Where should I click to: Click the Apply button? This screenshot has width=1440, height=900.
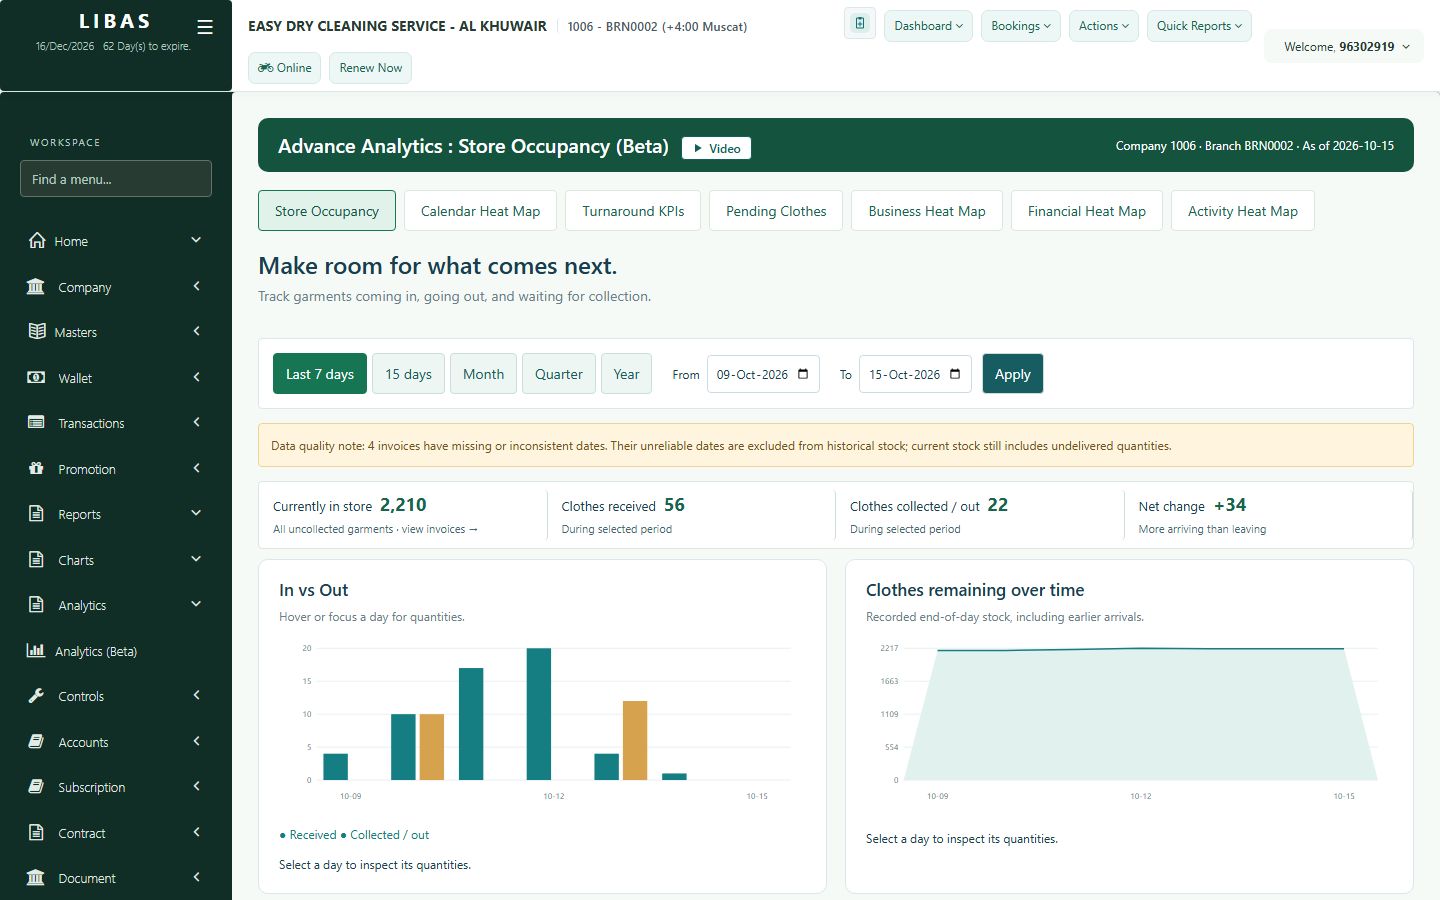pos(1012,374)
